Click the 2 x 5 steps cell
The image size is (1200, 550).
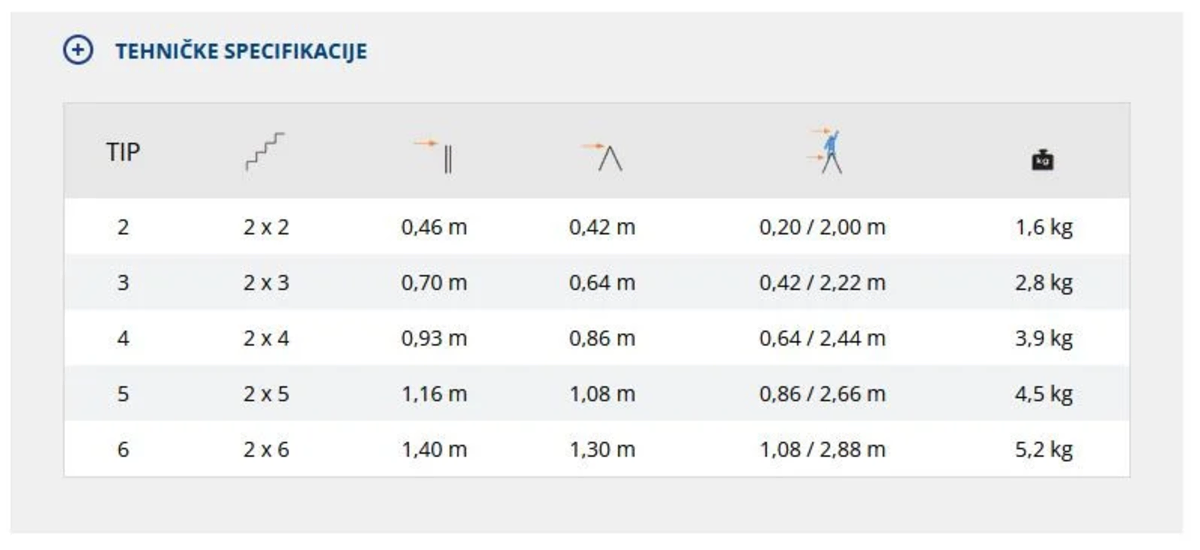coord(266,394)
